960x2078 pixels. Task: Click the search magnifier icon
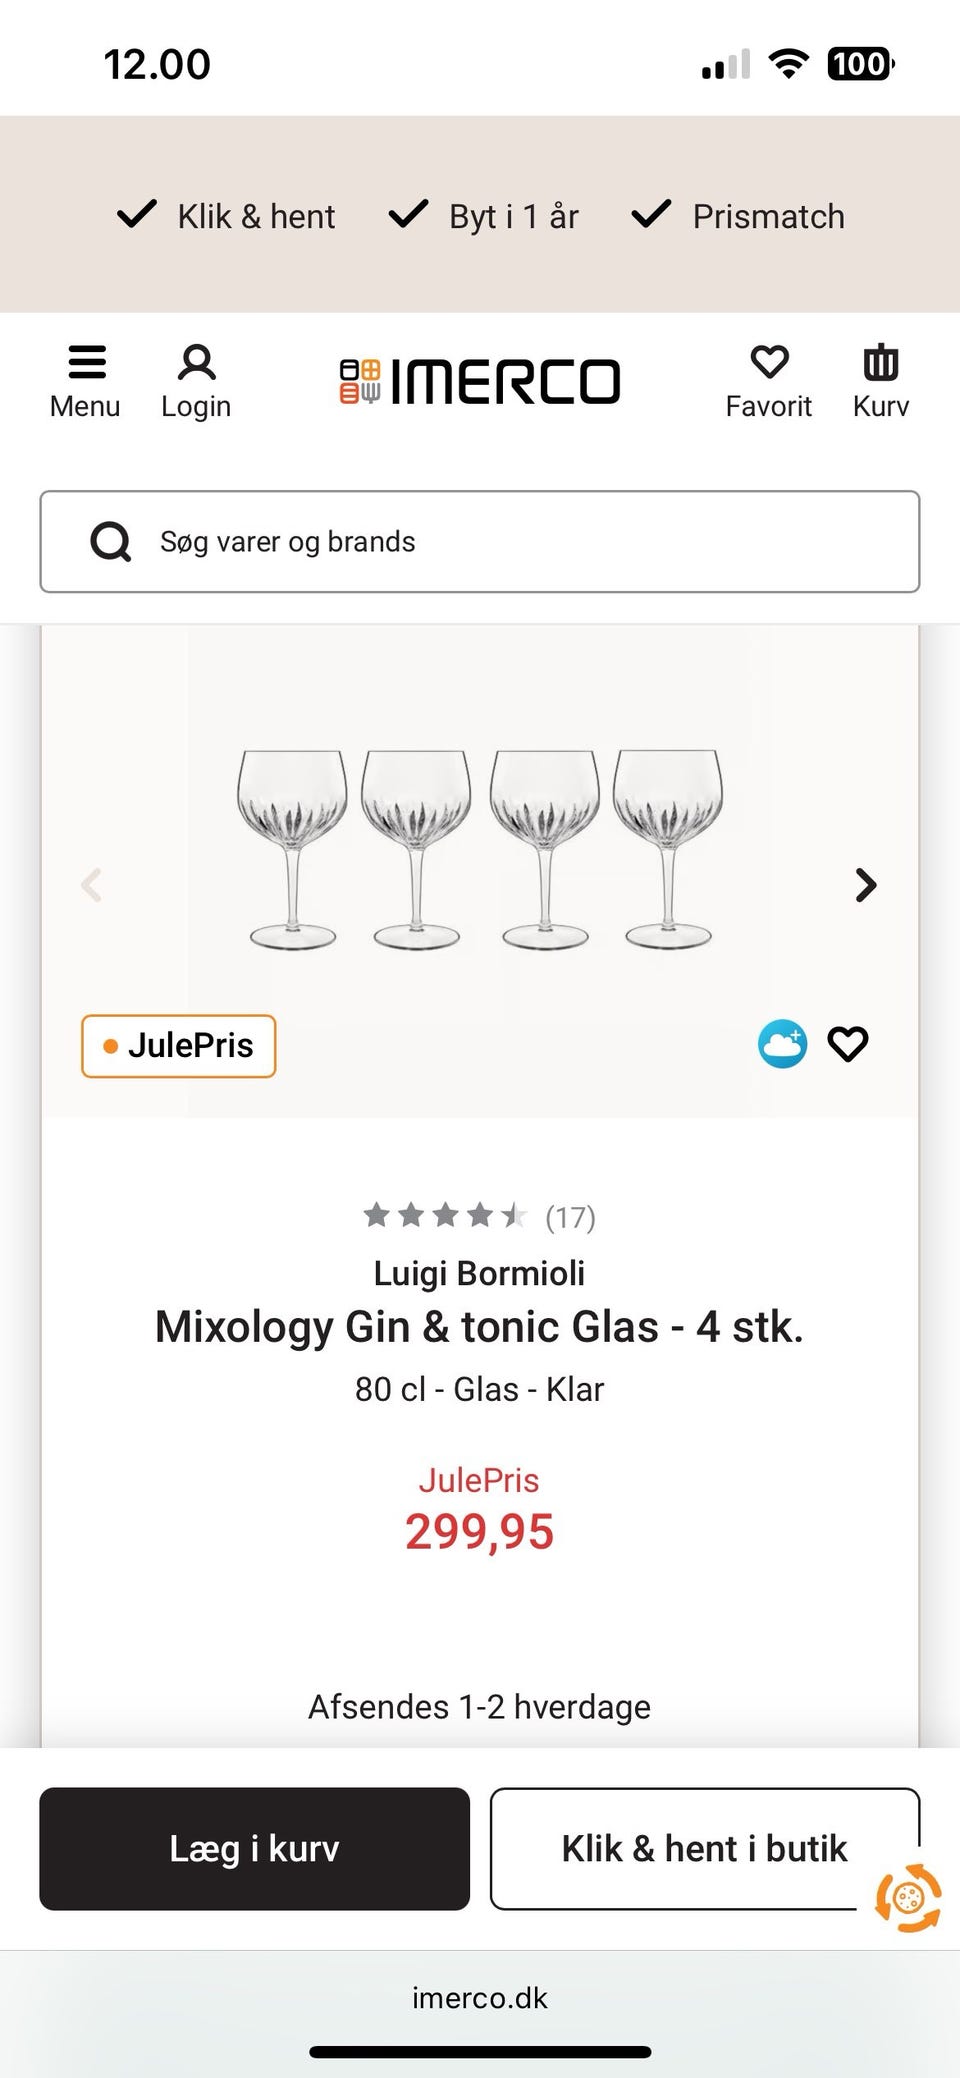pos(111,542)
